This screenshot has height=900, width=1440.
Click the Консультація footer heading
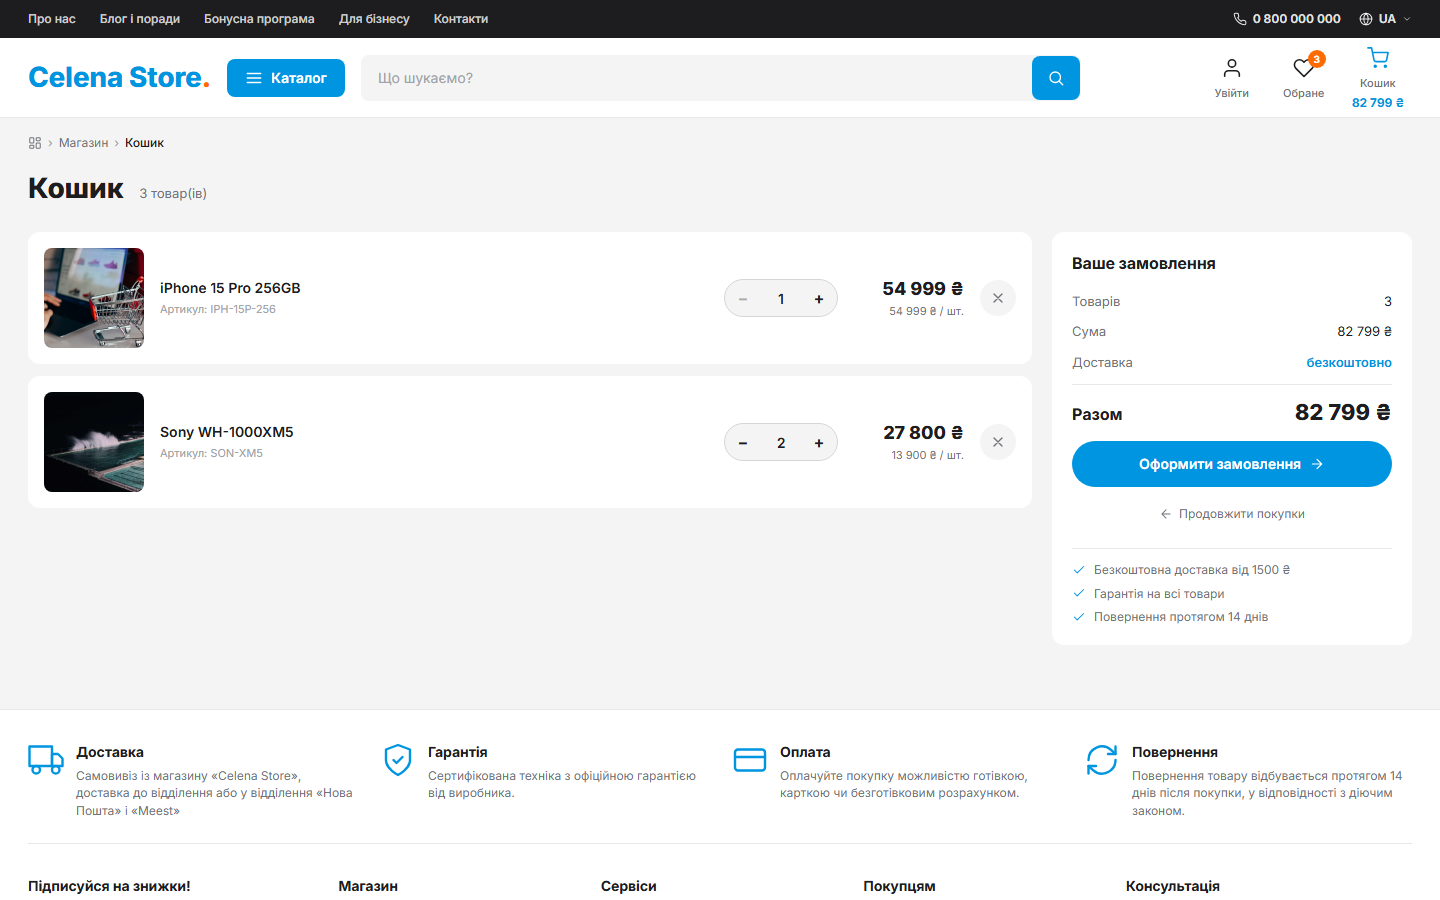[1173, 886]
